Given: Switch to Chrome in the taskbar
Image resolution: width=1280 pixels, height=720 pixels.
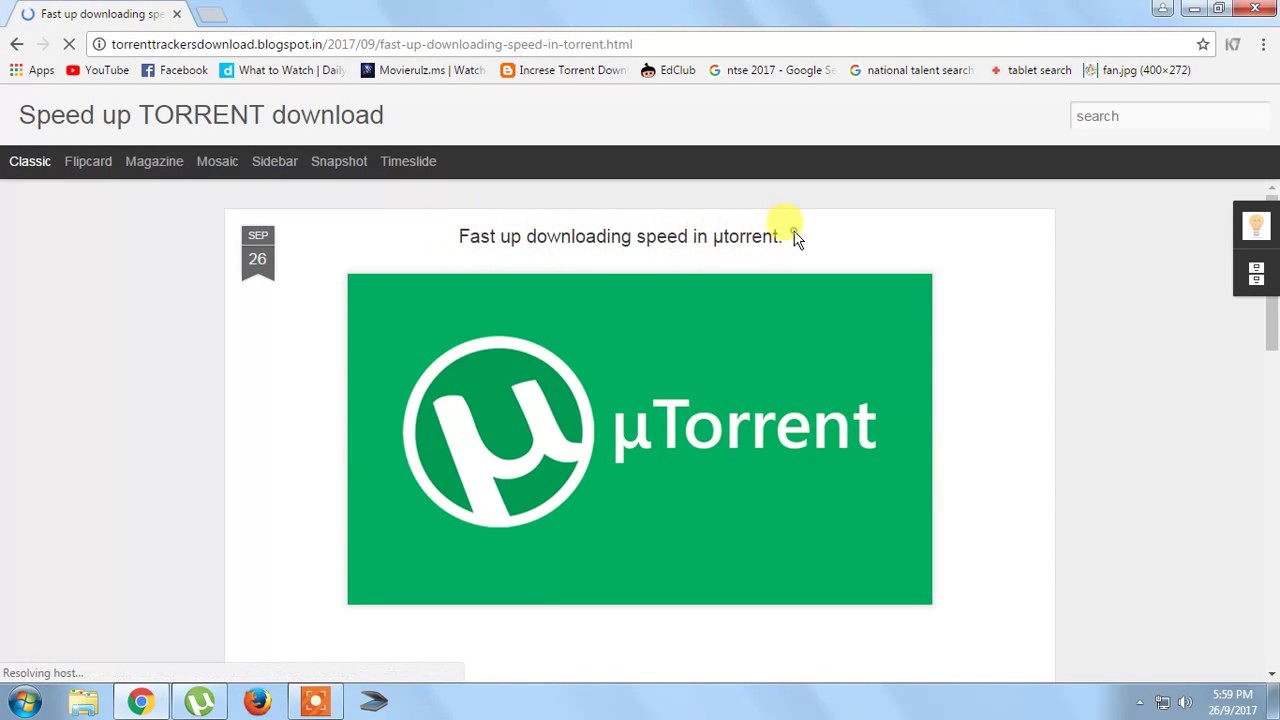Looking at the screenshot, I should click(141, 701).
